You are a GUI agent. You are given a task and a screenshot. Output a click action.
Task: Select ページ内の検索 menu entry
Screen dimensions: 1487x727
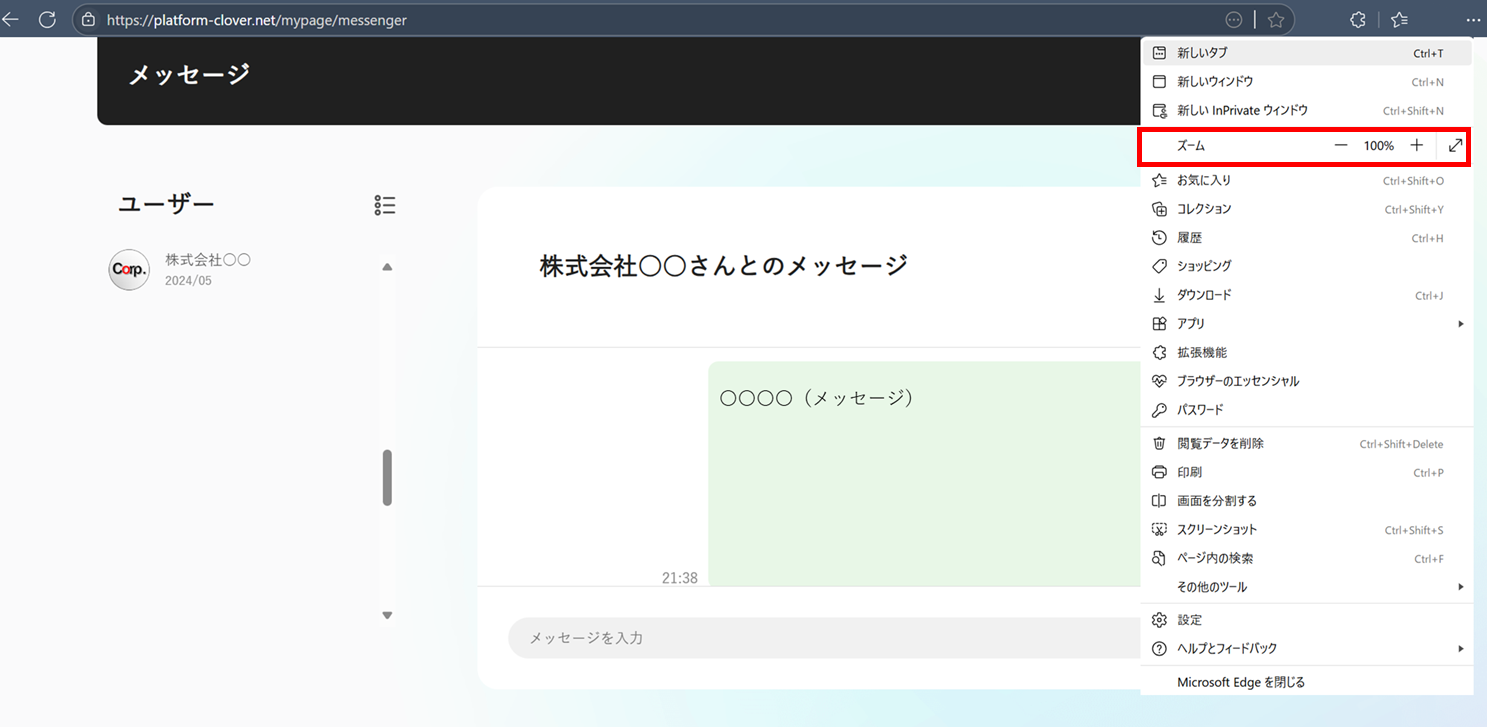[x=1306, y=559]
